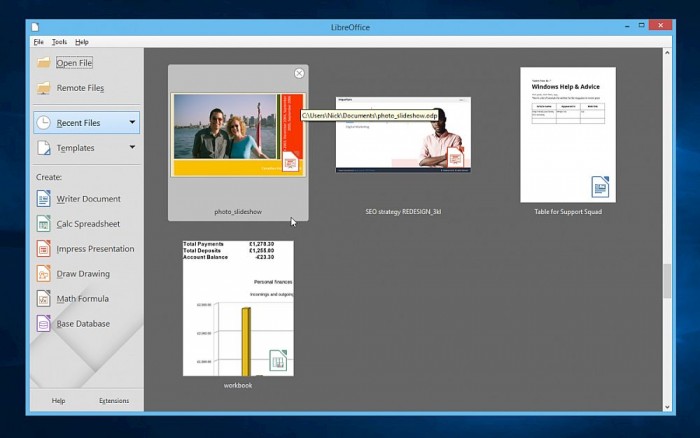This screenshot has height=438, width=700.
Task: Expand the Recent Files dropdown arrow
Action: click(132, 123)
